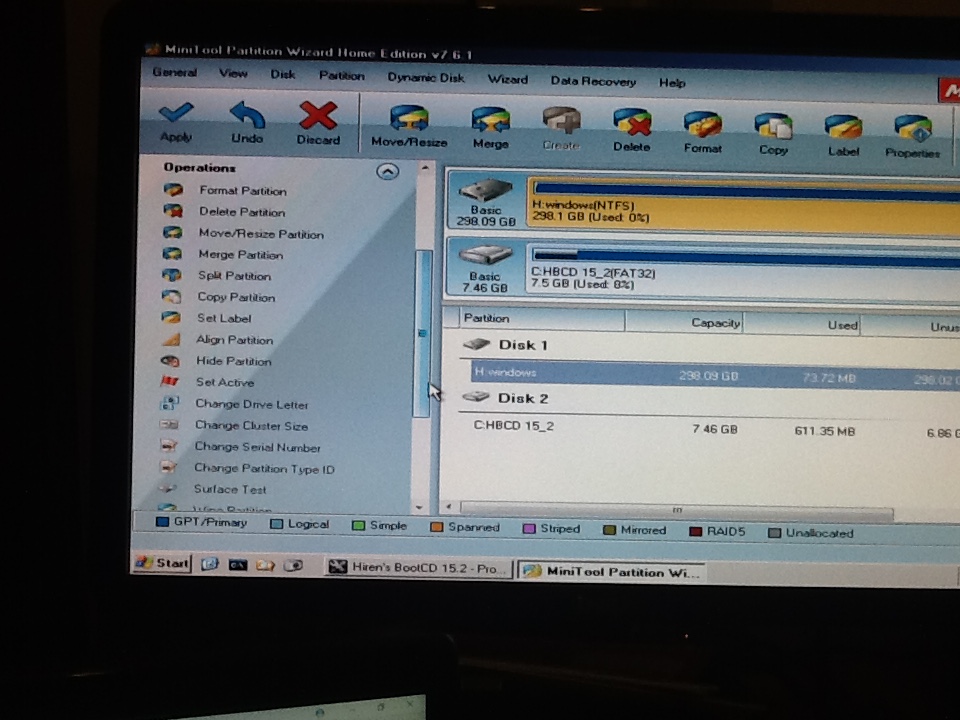Click the Disk 1 group header
The width and height of the screenshot is (960, 720).
click(x=522, y=345)
